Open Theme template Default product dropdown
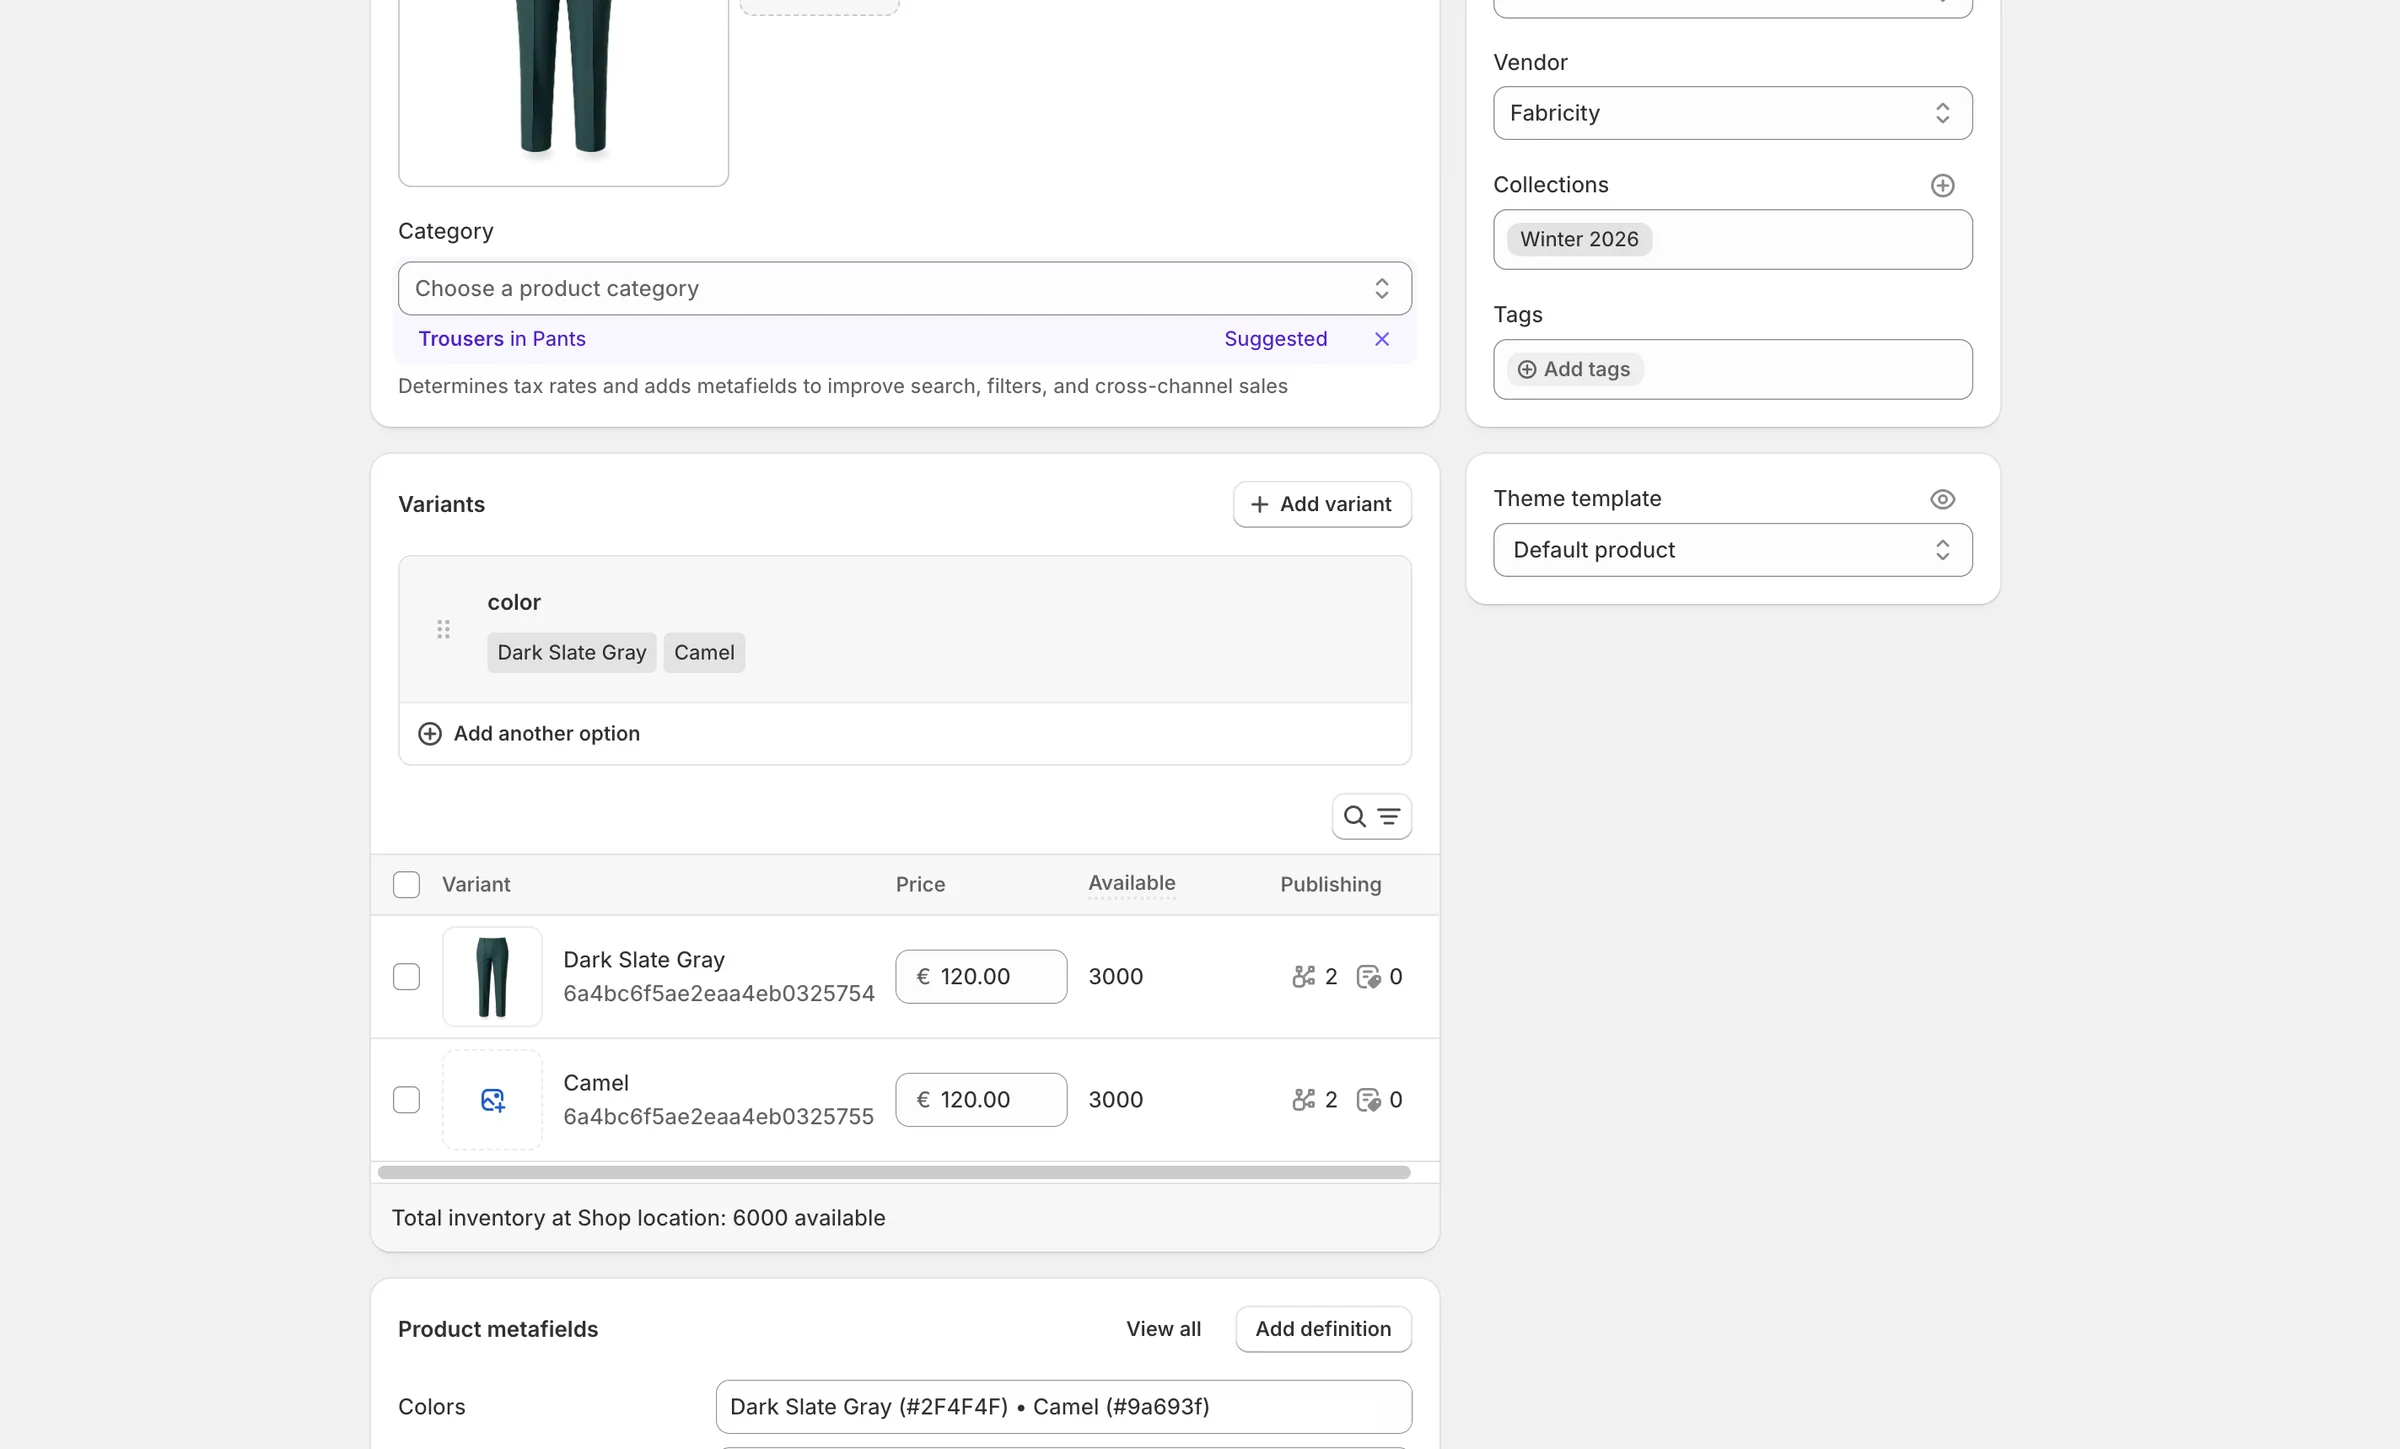Viewport: 2400px width, 1449px height. pos(1733,550)
